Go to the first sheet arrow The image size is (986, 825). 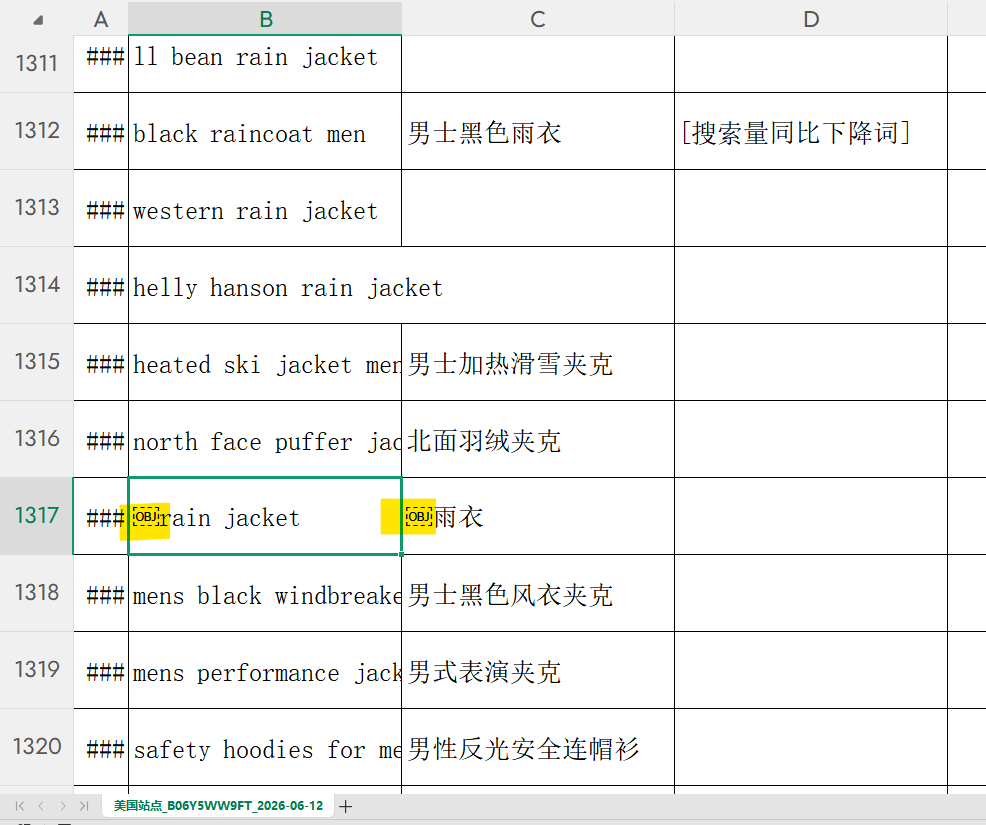19,806
